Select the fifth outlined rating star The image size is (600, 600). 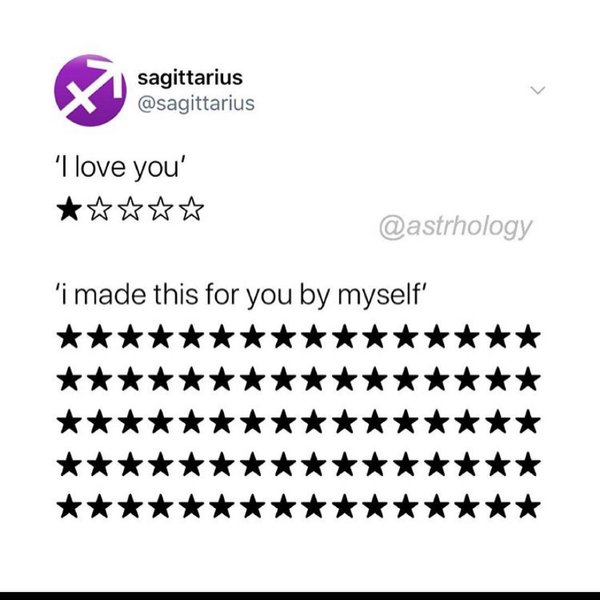(191, 209)
